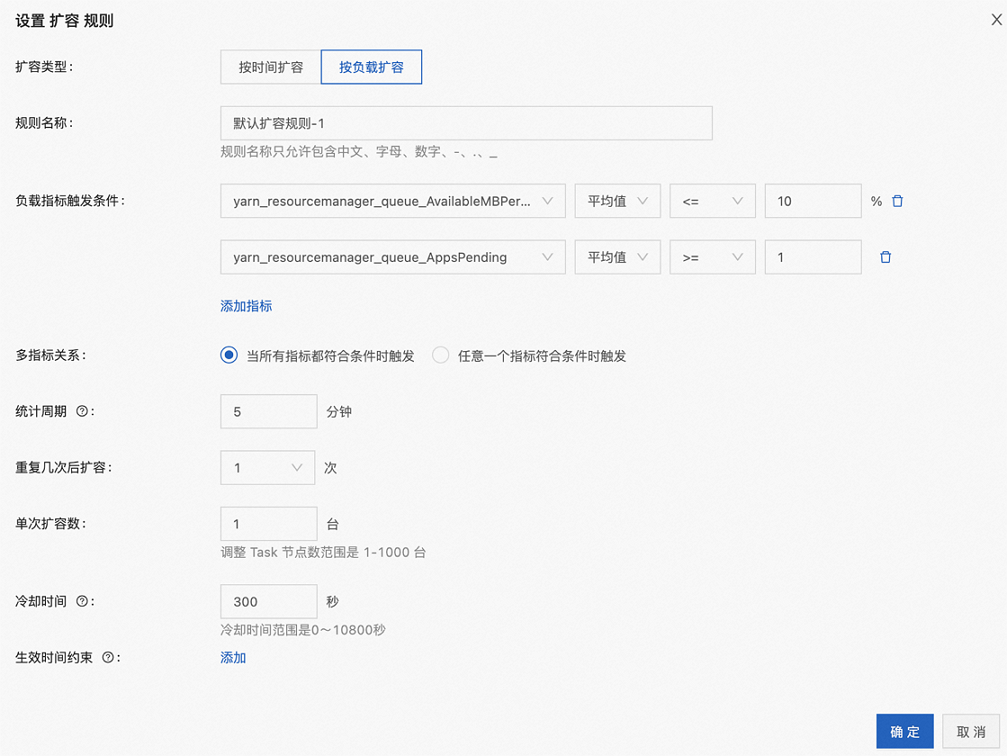Select the 当所有指标都符合条件时触发 radio button

coord(228,355)
